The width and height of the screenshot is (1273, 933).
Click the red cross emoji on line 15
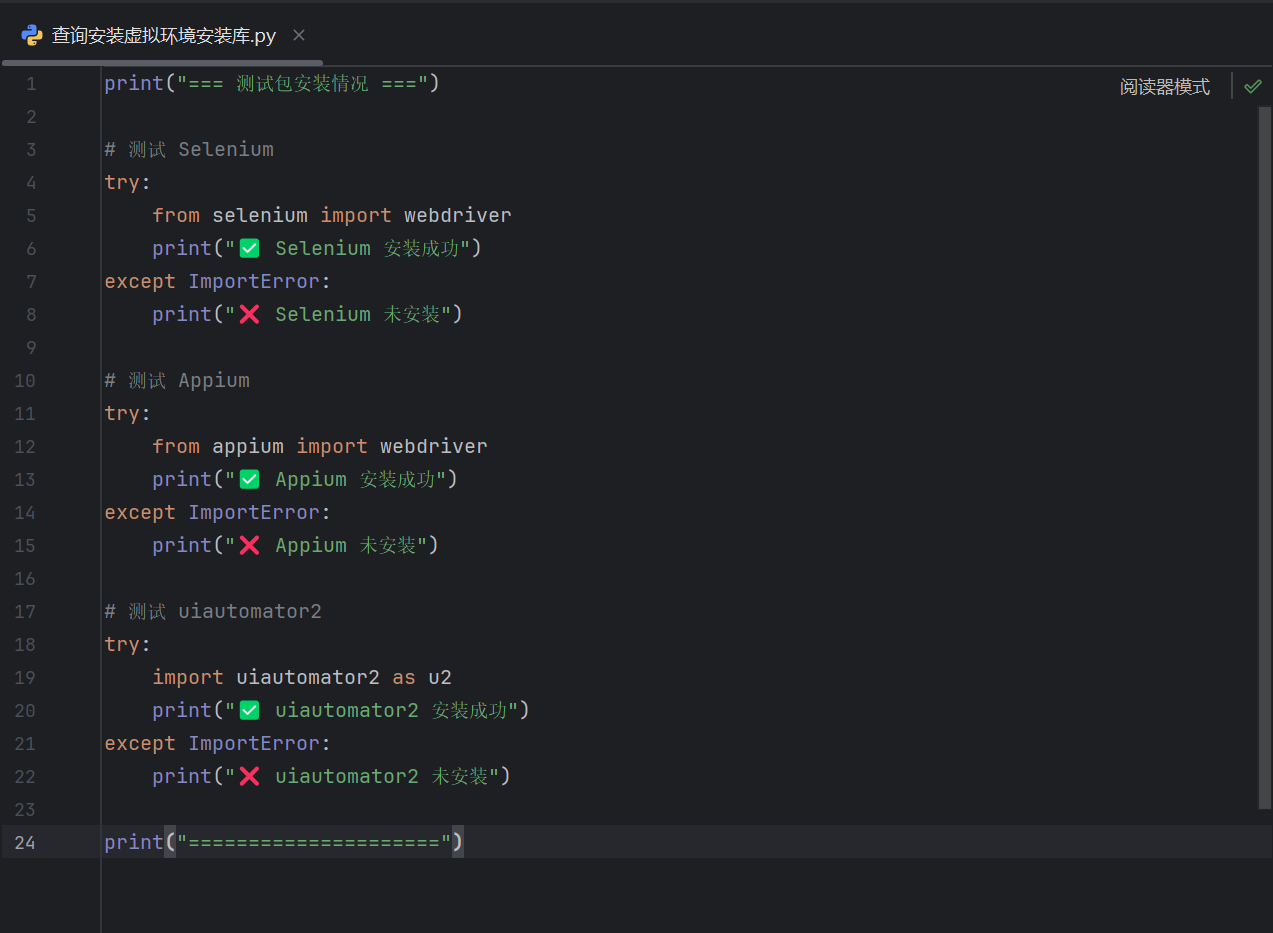(249, 546)
